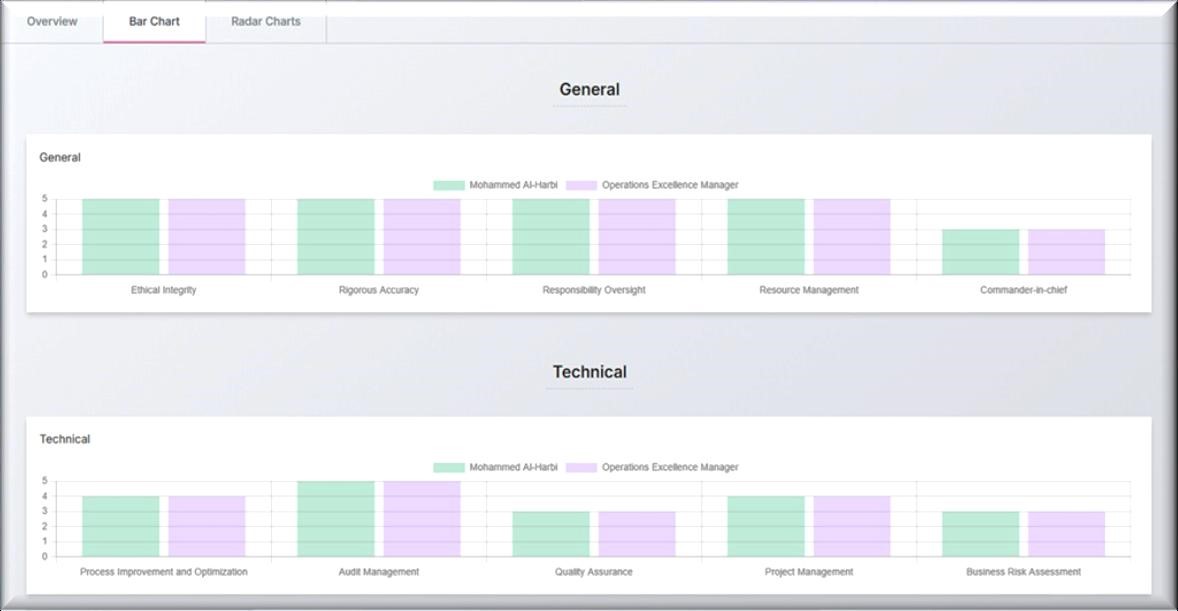
Task: Click Process Improvement and Optimization label
Action: coord(164,572)
